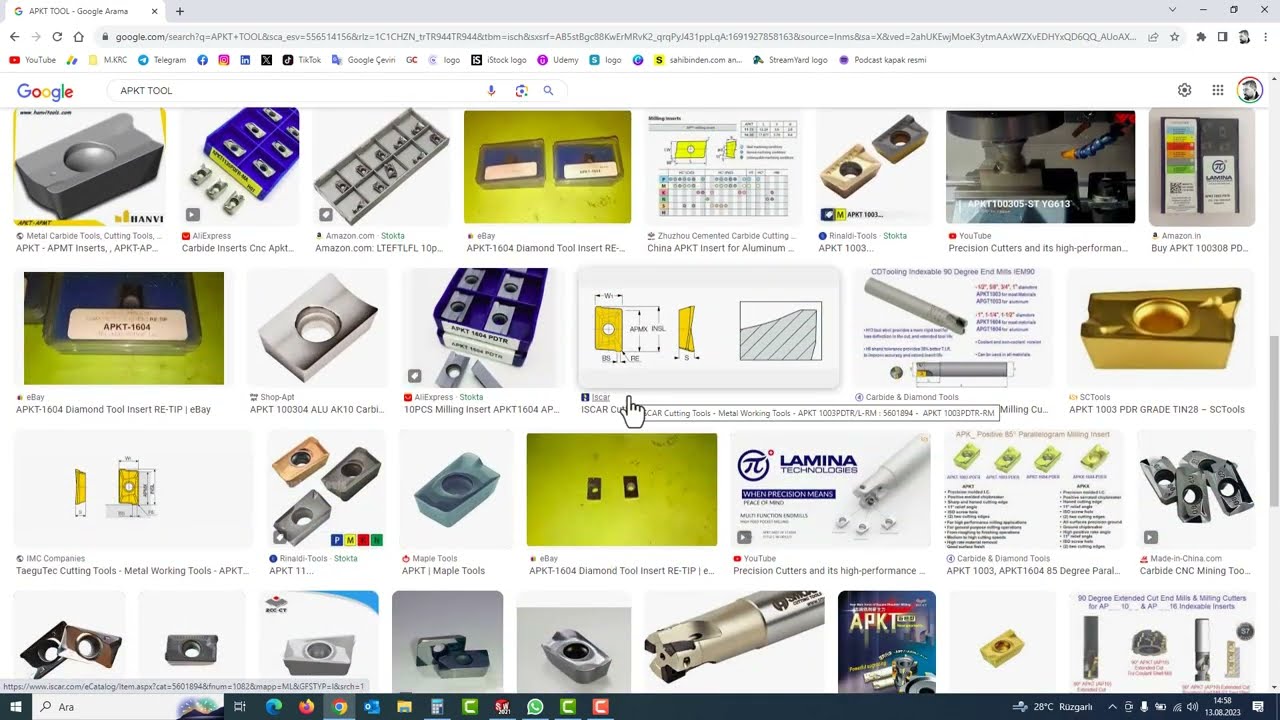
Task: Bookmark this page with the star icon
Action: coord(1175,37)
